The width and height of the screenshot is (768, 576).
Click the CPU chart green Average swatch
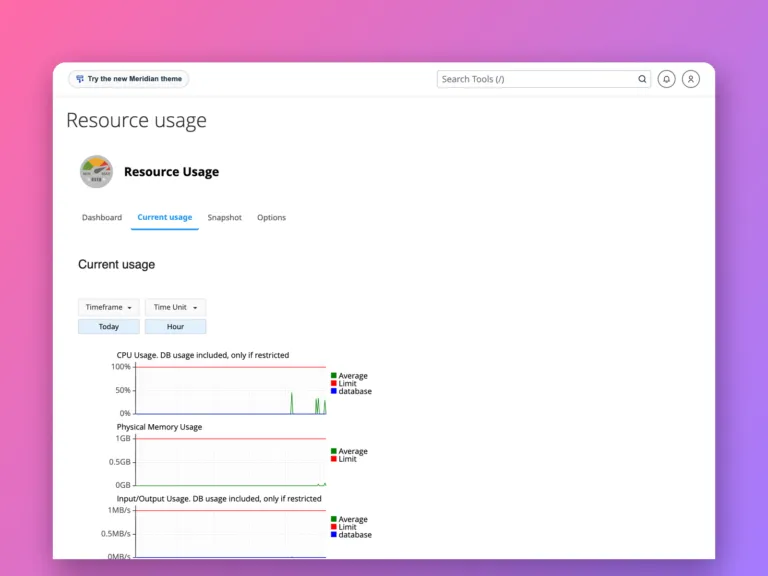click(x=334, y=376)
